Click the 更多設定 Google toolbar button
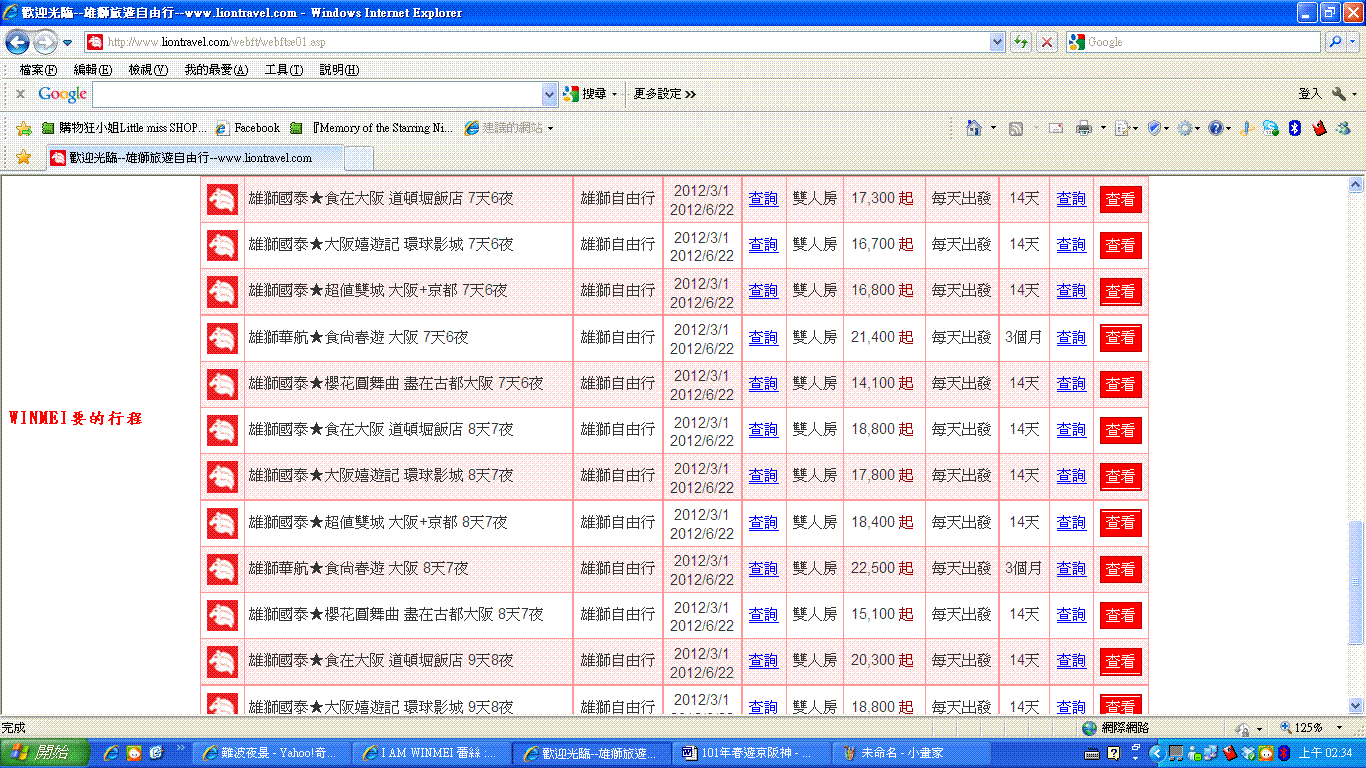Image resolution: width=1366 pixels, height=768 pixels. 664,94
